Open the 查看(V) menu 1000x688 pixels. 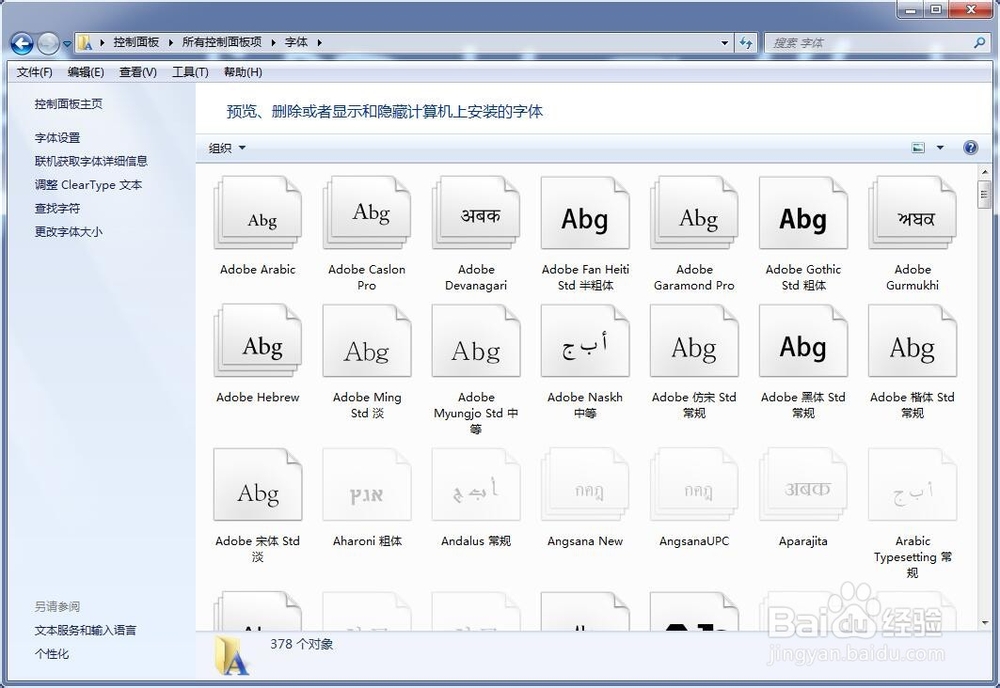(x=138, y=72)
